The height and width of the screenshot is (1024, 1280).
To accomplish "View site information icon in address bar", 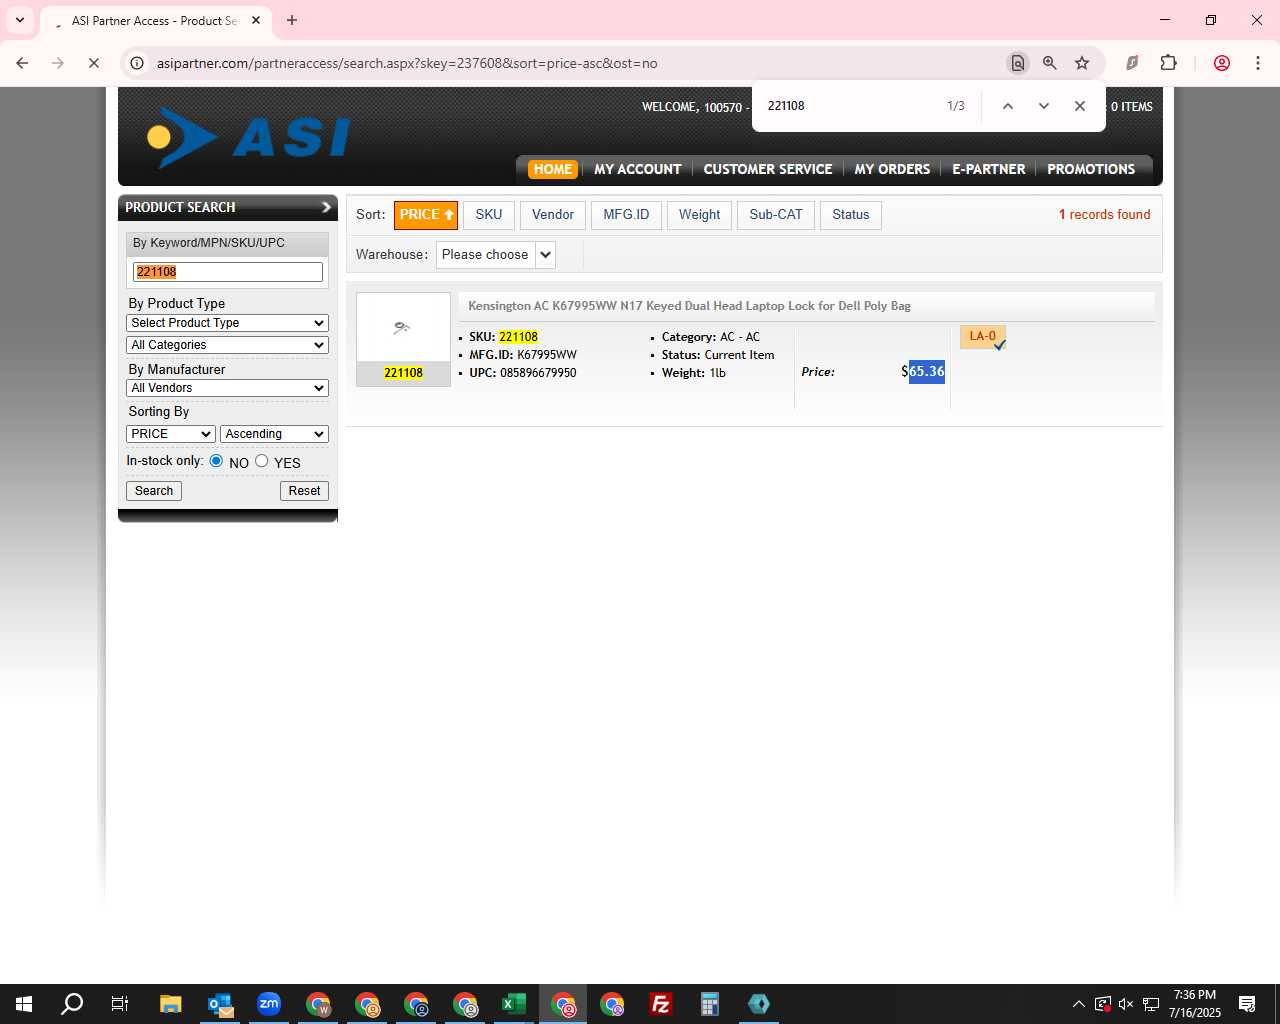I will (137, 63).
